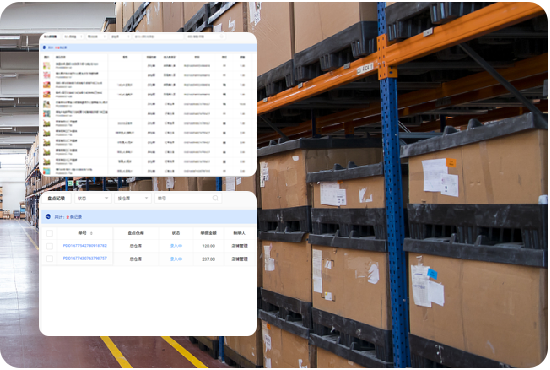The width and height of the screenshot is (550, 370).
Task: Open order link ending 798757
Action: (x=85, y=258)
